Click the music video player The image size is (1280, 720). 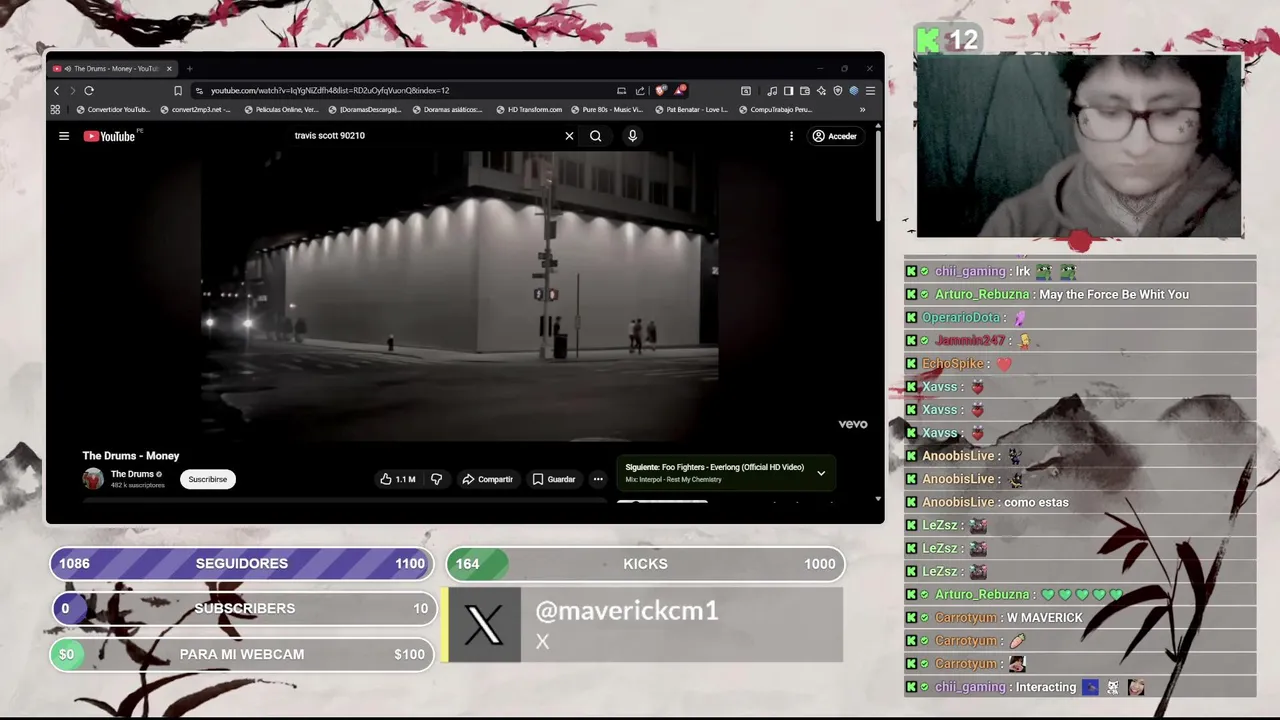point(460,295)
